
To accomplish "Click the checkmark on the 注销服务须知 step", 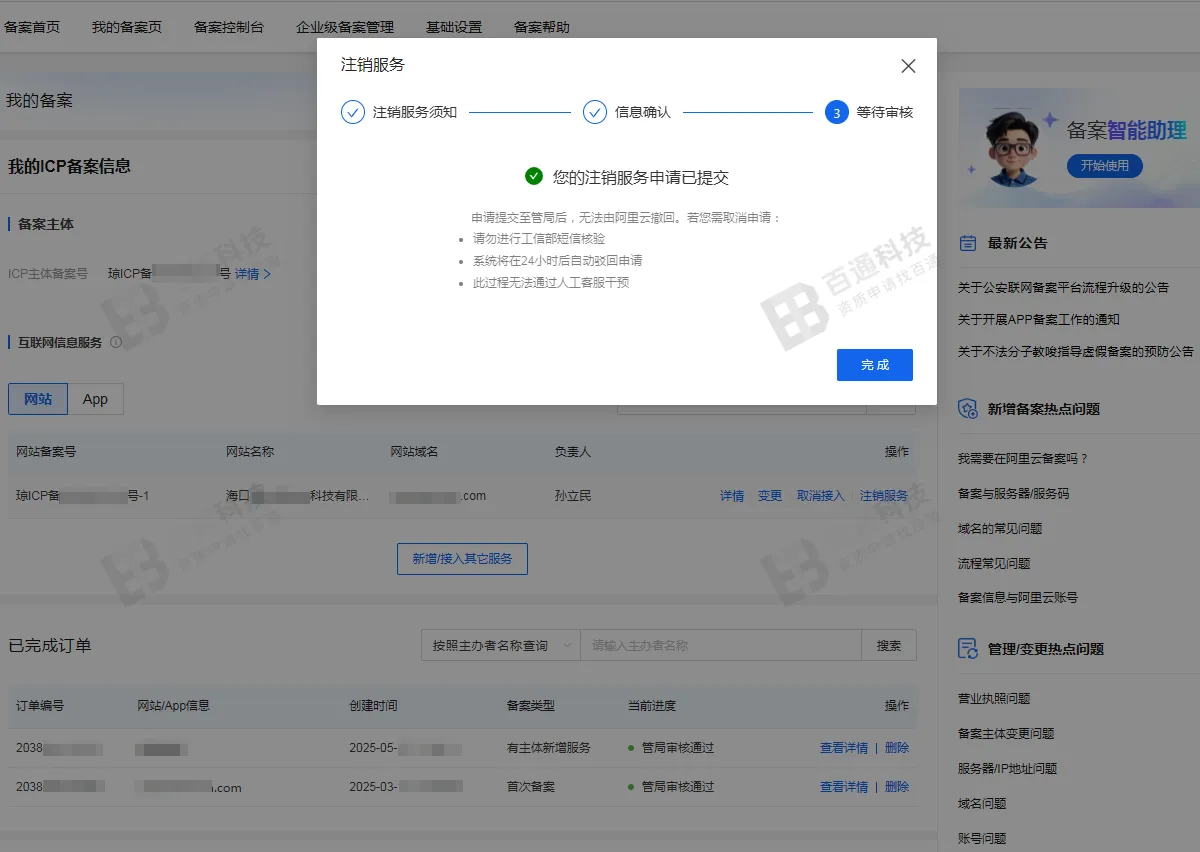I will 352,112.
